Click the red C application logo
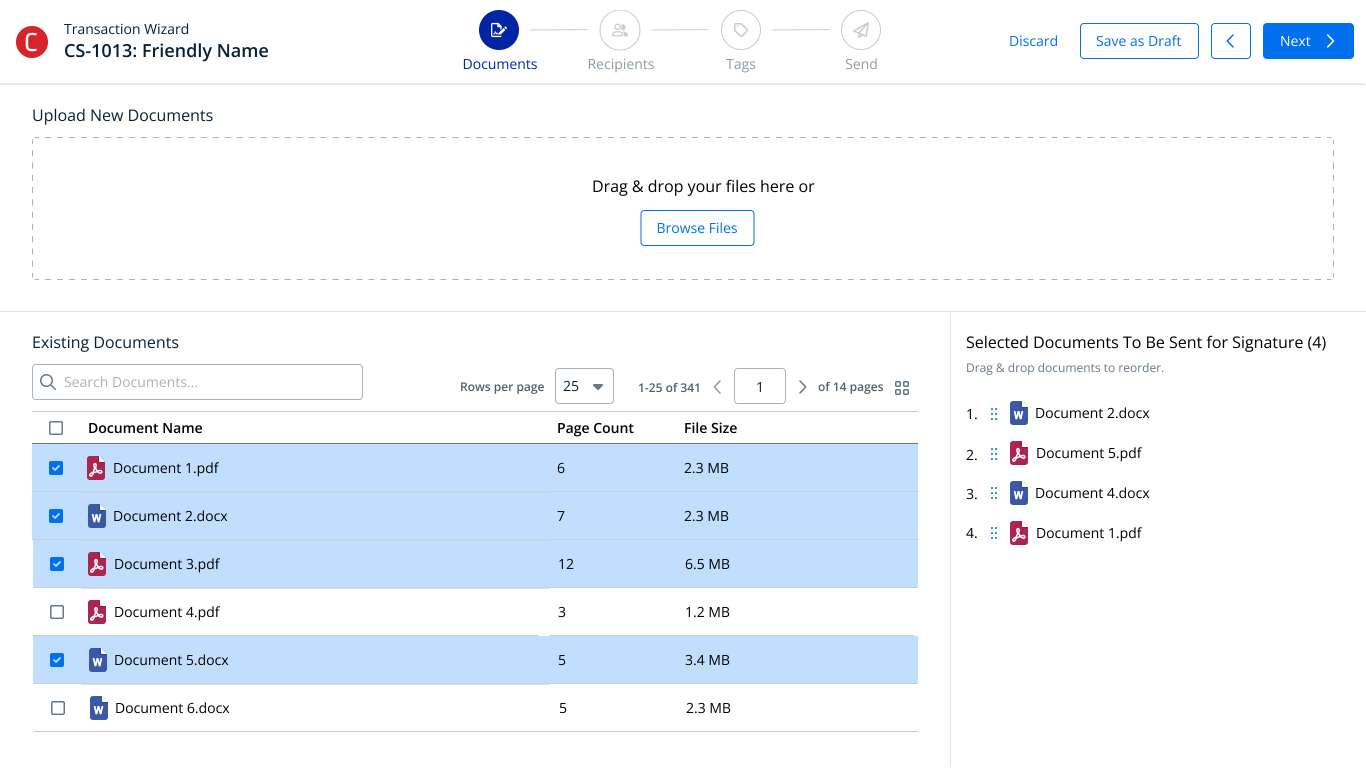This screenshot has height=768, width=1366. (32, 41)
